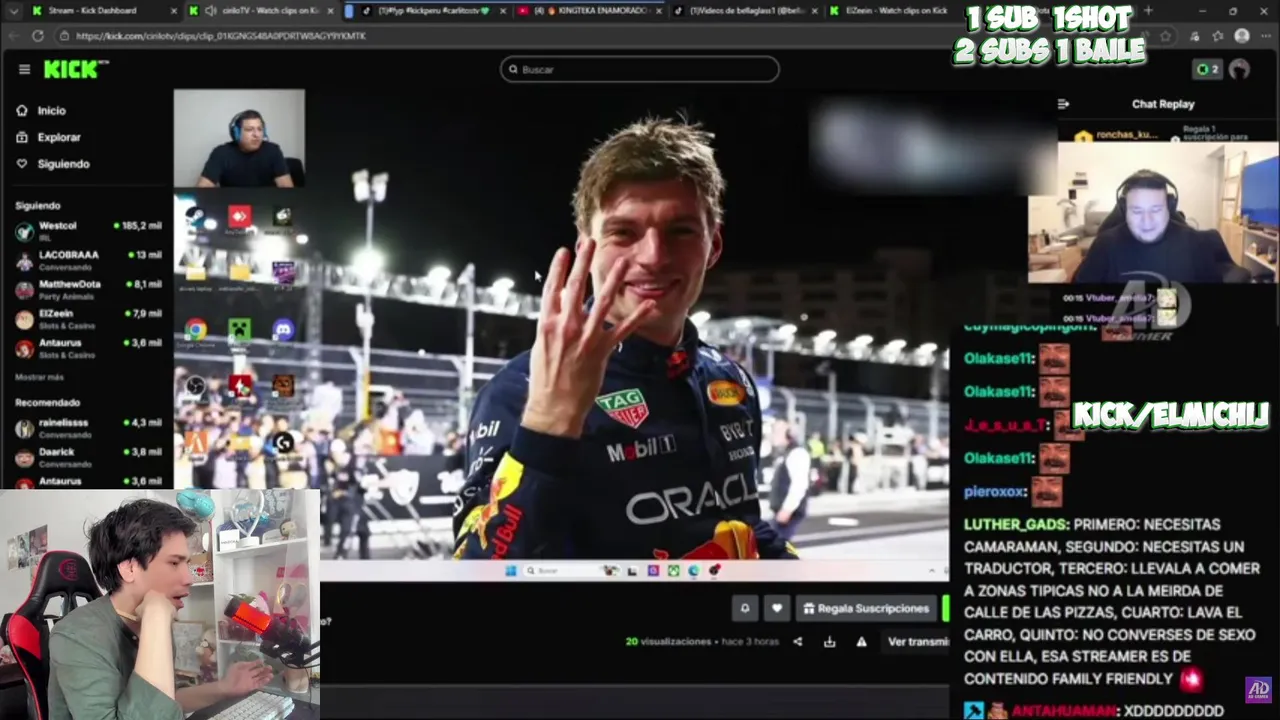Open Daarick recommended channel
Viewport: 1280px width, 720px height.
[x=88, y=456]
